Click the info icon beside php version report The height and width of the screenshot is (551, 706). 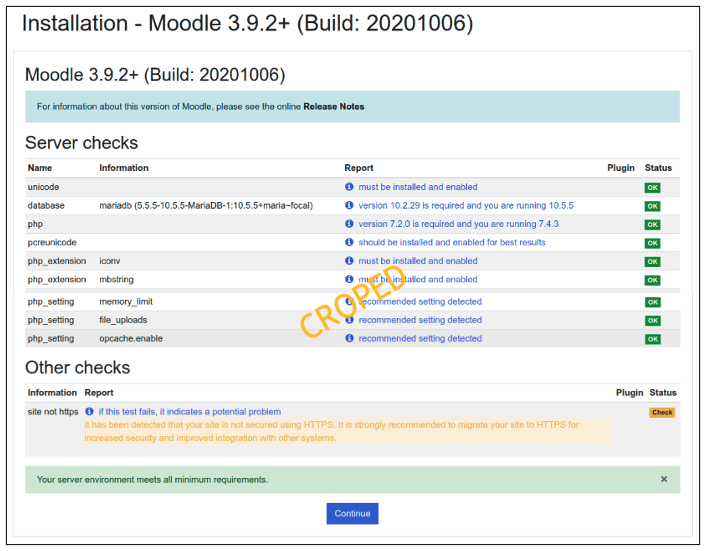point(349,223)
